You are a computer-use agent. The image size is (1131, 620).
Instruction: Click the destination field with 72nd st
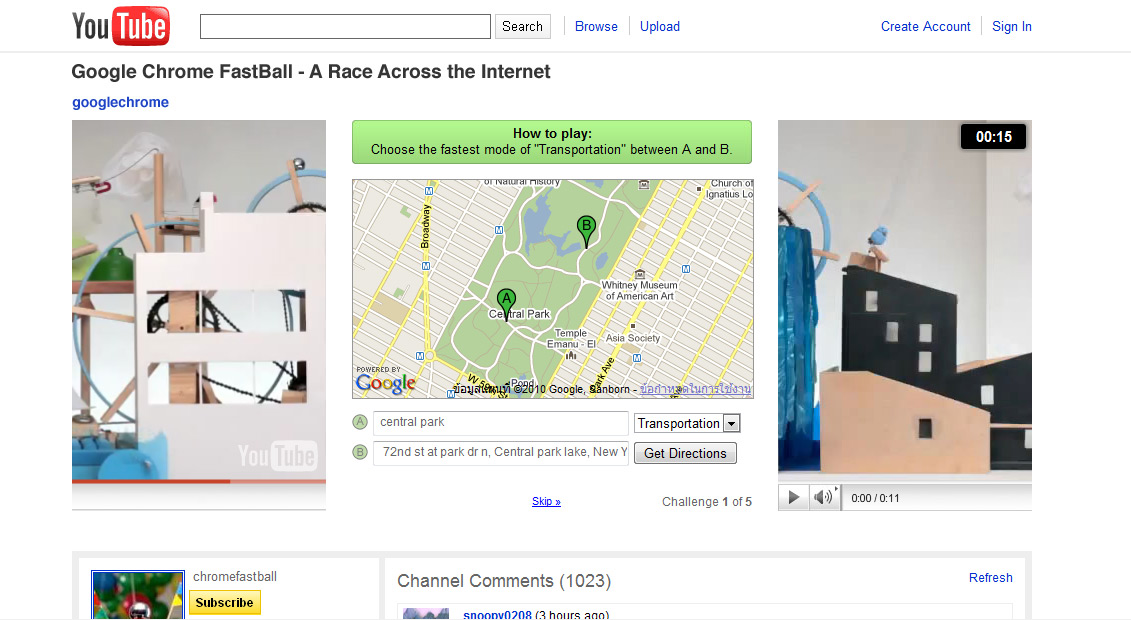tap(501, 453)
